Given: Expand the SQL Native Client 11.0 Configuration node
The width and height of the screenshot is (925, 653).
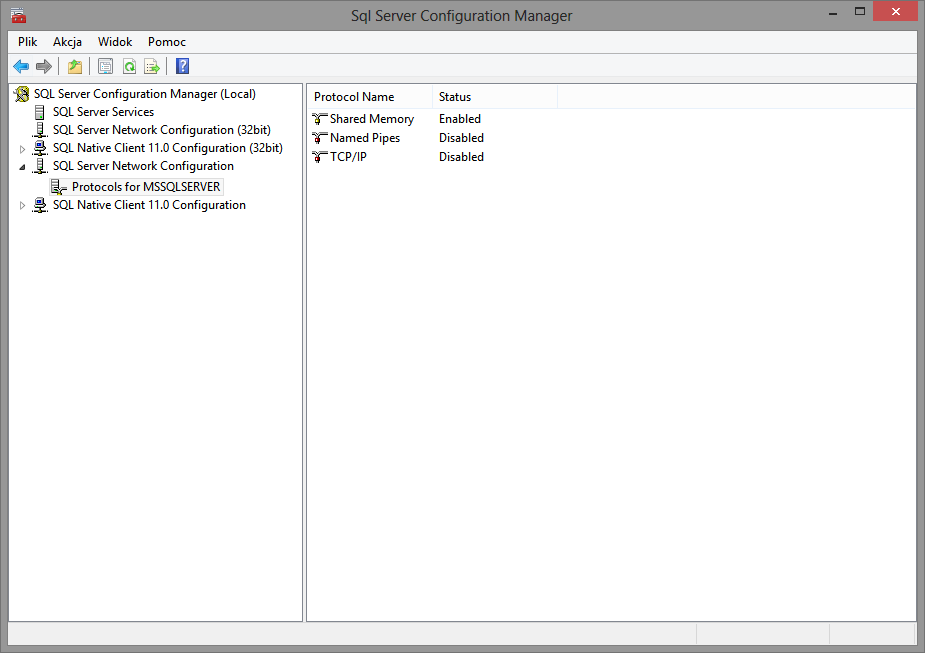Looking at the screenshot, I should pos(23,206).
